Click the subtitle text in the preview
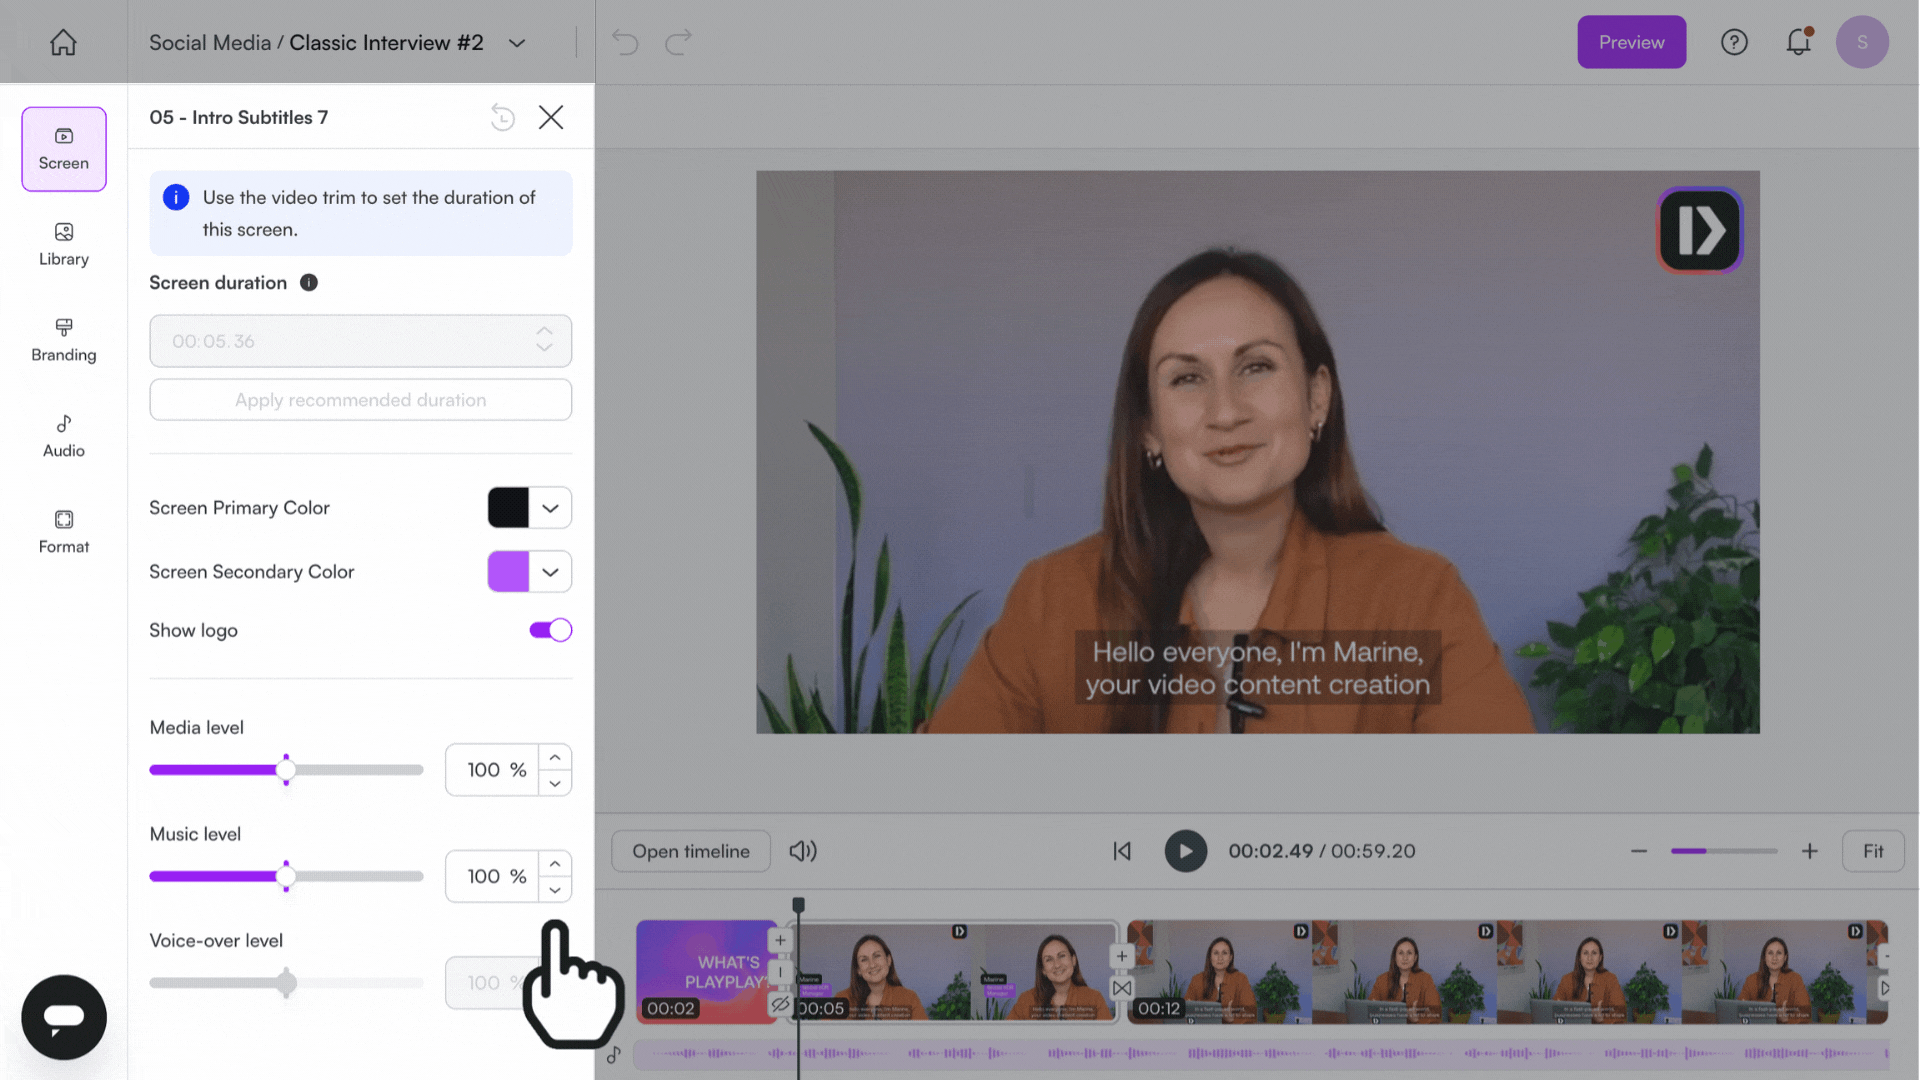1920x1080 pixels. pyautogui.click(x=1258, y=668)
